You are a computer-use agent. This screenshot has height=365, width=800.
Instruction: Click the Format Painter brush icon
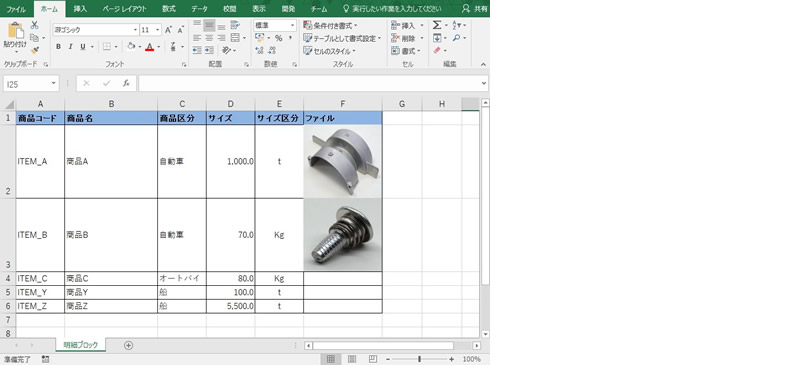(35, 50)
